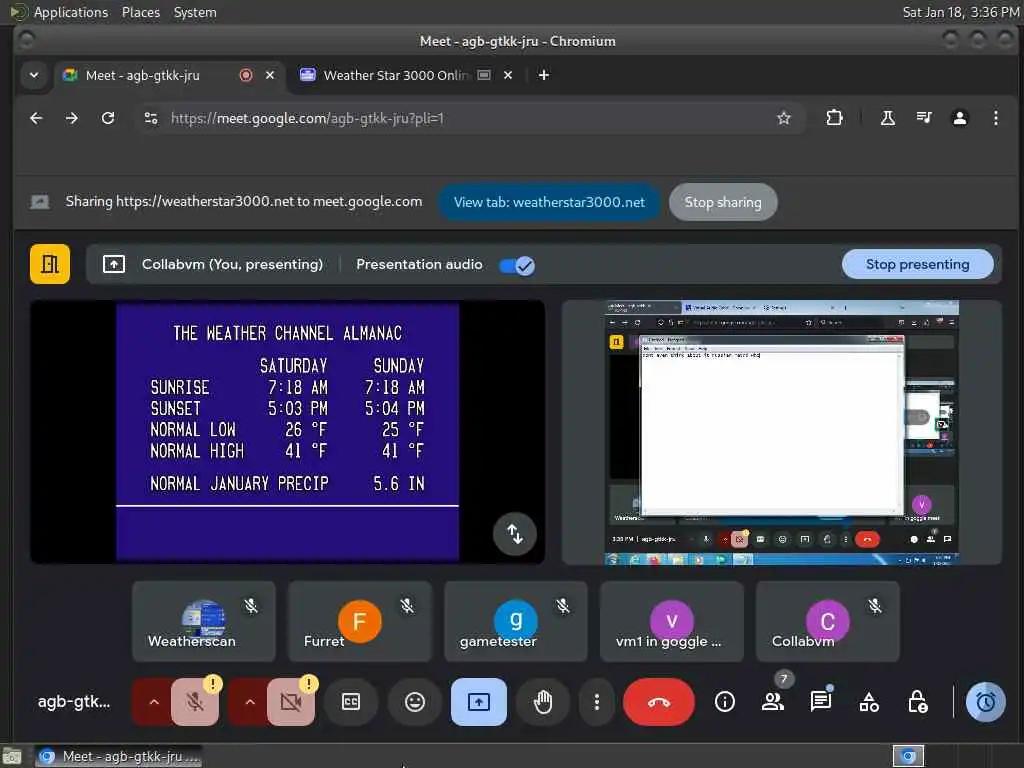Click the presenting screen icon beside Collabvm
The width and height of the screenshot is (1024, 768).
click(x=114, y=264)
